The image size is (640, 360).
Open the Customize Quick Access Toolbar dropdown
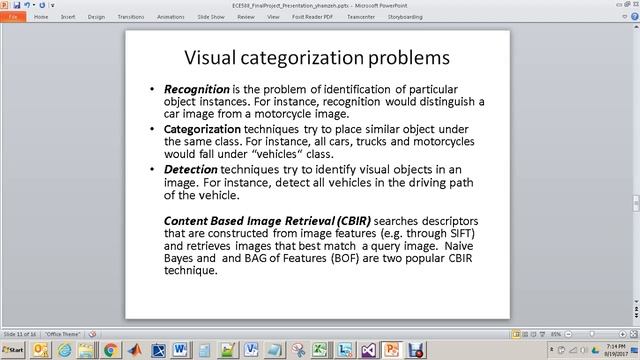click(52, 5)
